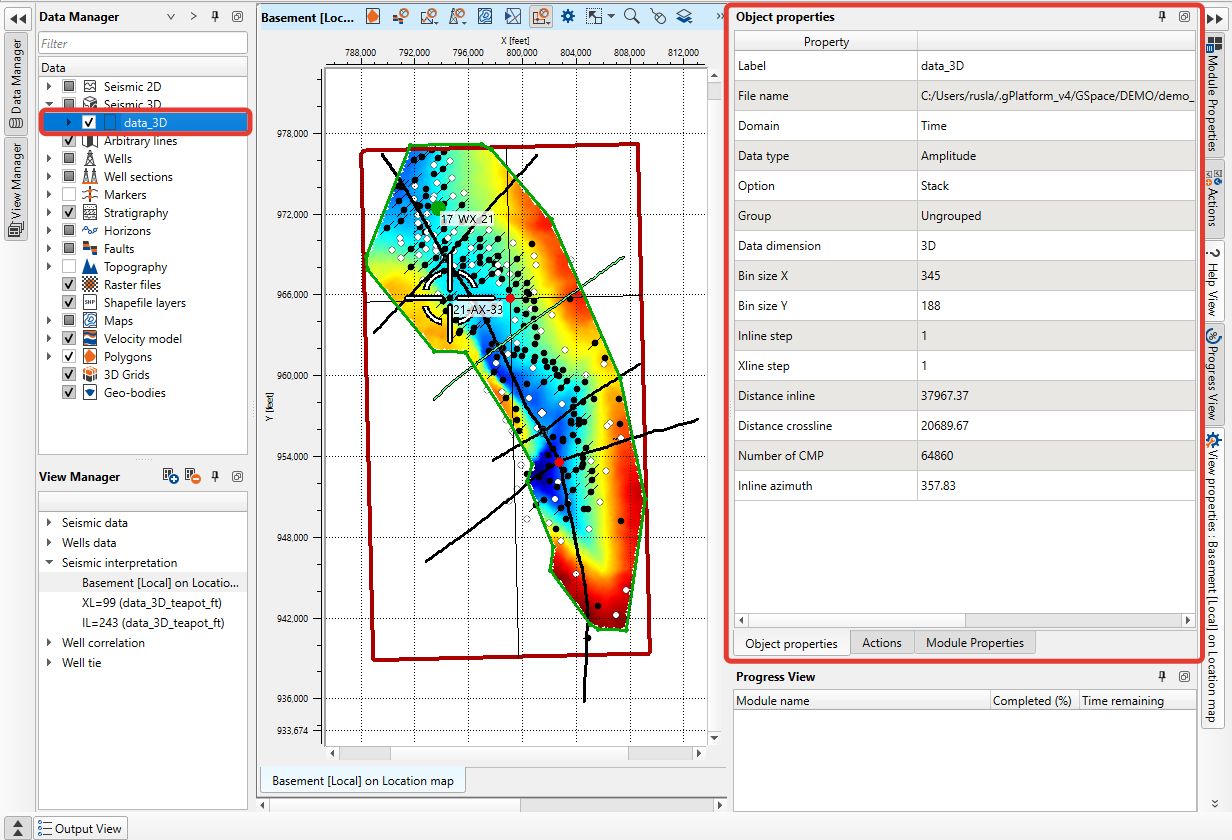The height and width of the screenshot is (840, 1232).
Task: Select the magnifier zoom tool
Action: [632, 16]
